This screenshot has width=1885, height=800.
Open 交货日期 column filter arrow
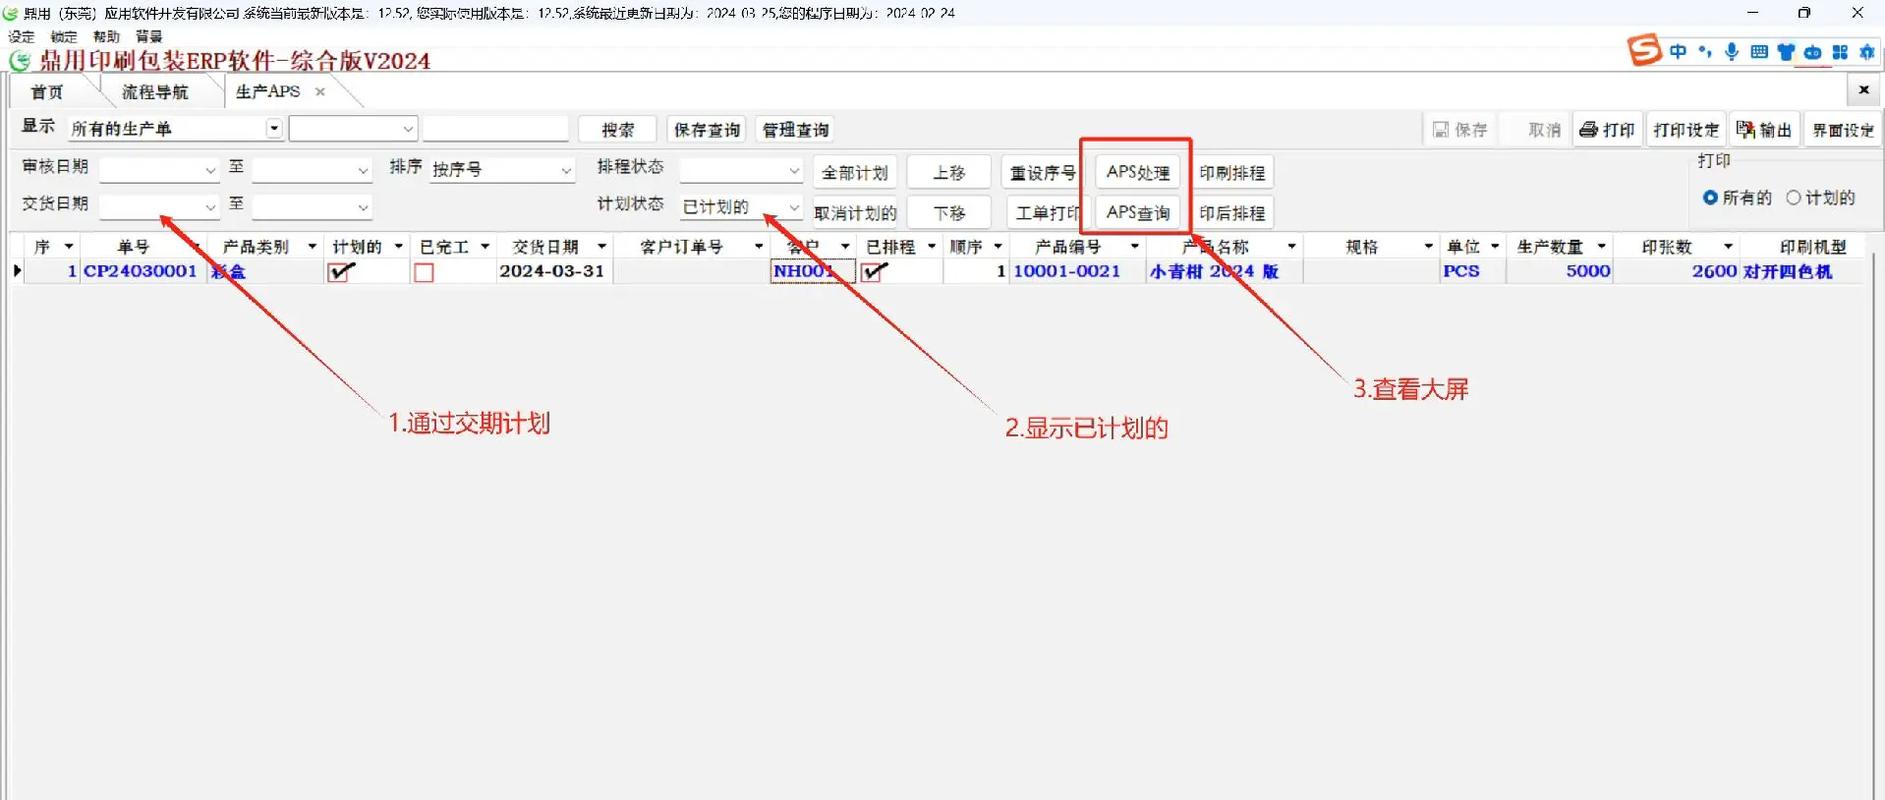(x=602, y=247)
